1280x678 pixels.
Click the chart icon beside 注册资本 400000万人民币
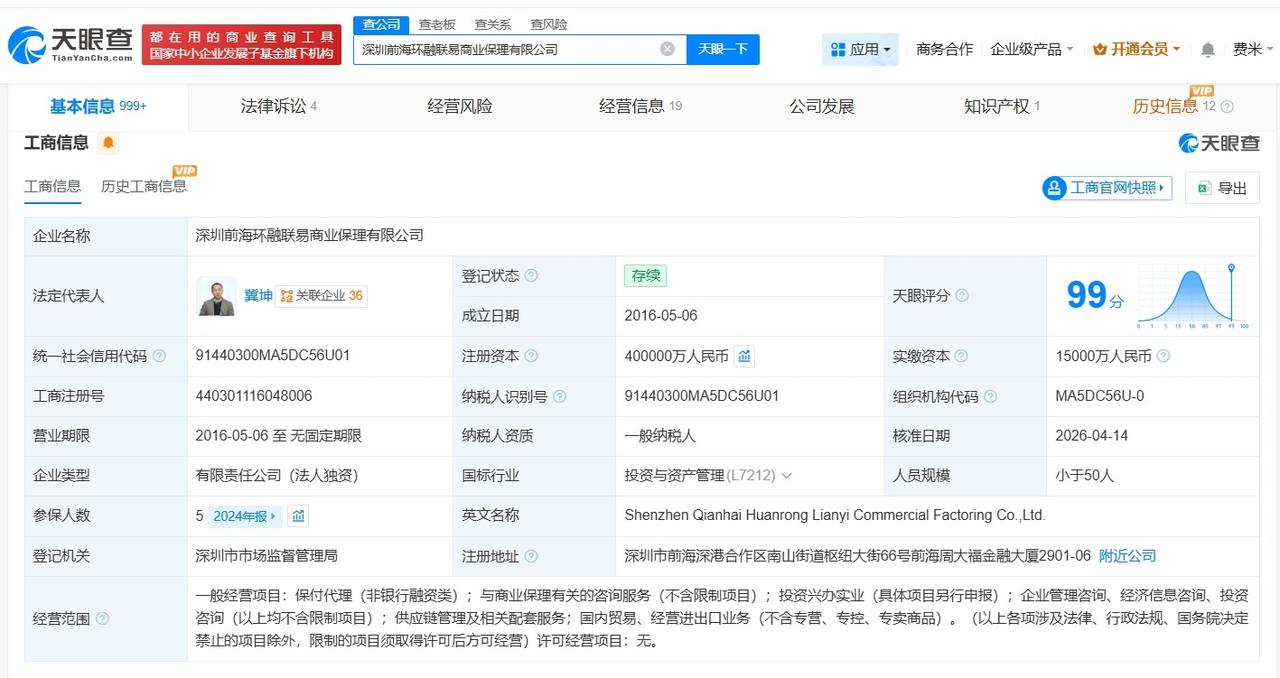744,356
